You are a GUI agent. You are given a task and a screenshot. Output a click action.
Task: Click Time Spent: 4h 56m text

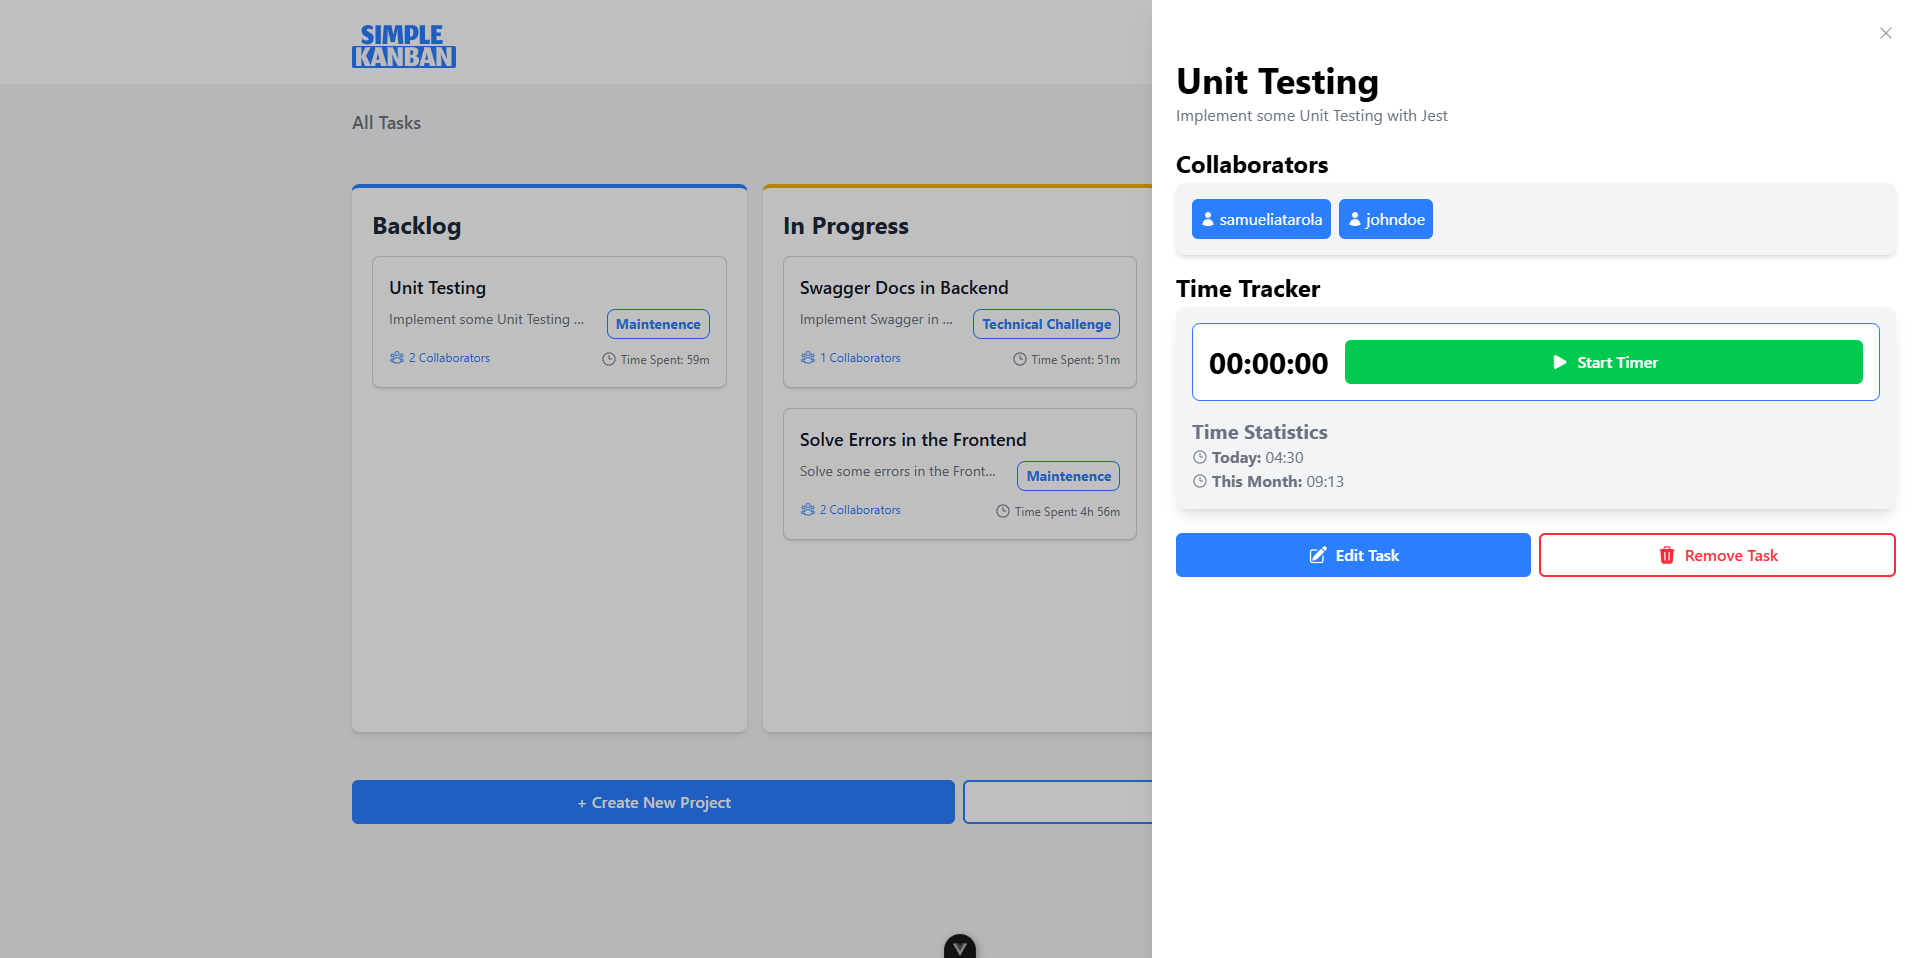pyautogui.click(x=1067, y=512)
